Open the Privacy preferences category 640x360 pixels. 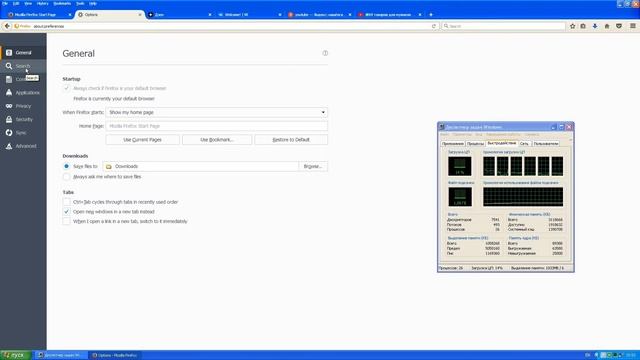[23, 106]
